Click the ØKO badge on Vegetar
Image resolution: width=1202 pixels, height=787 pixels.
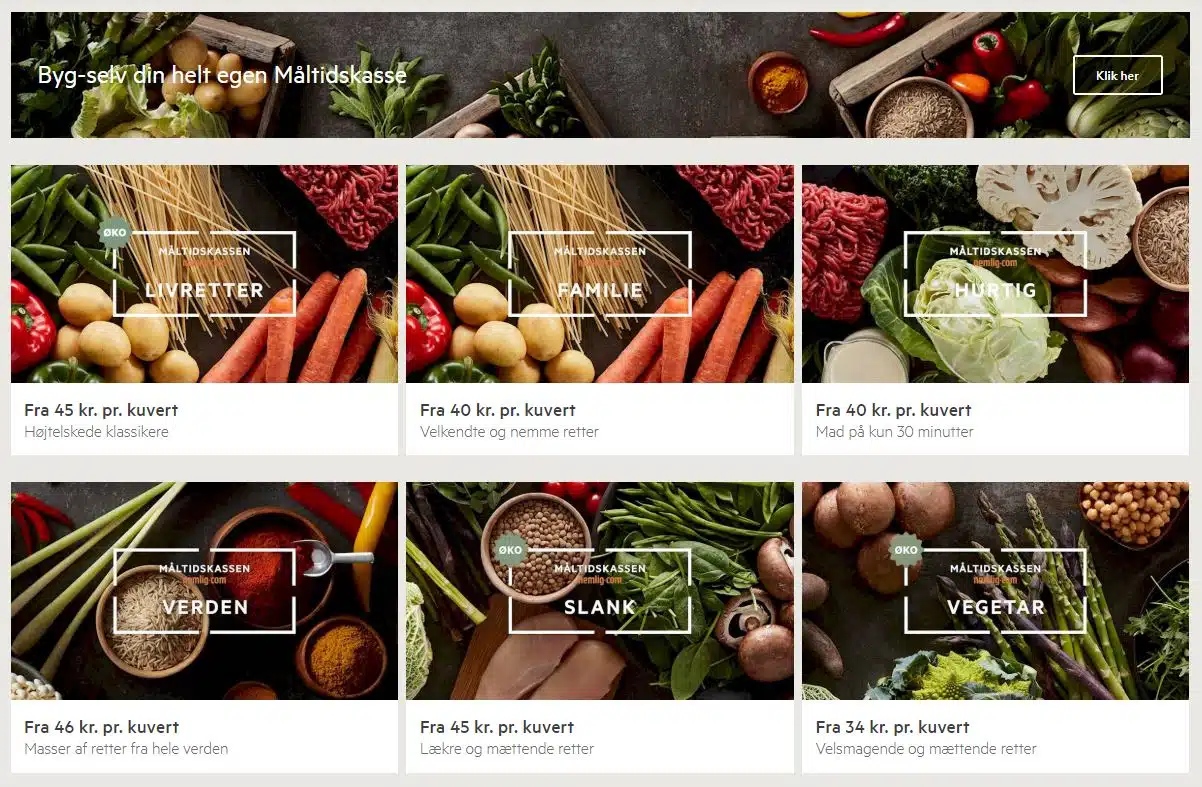click(906, 550)
